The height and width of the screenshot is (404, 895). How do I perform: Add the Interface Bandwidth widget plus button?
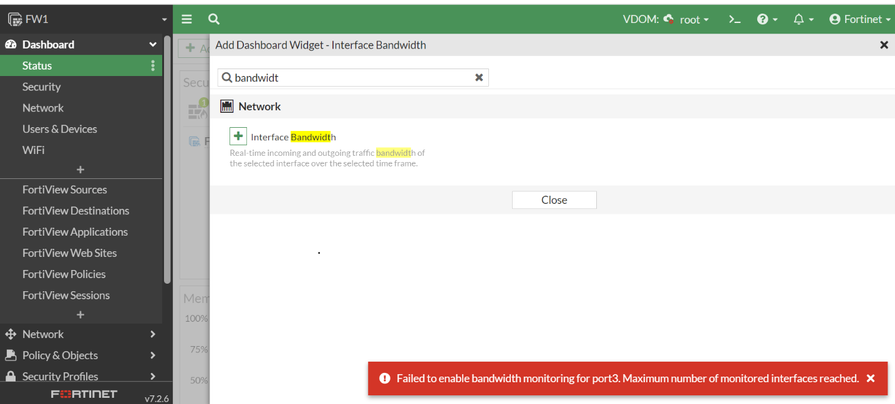pyautogui.click(x=238, y=136)
